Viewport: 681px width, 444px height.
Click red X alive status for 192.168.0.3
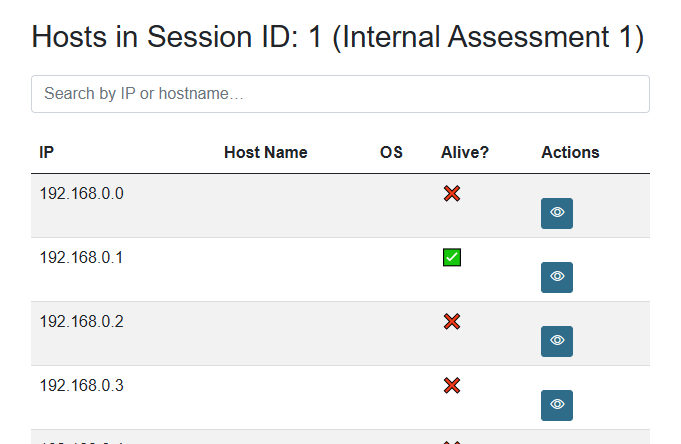pyautogui.click(x=452, y=385)
